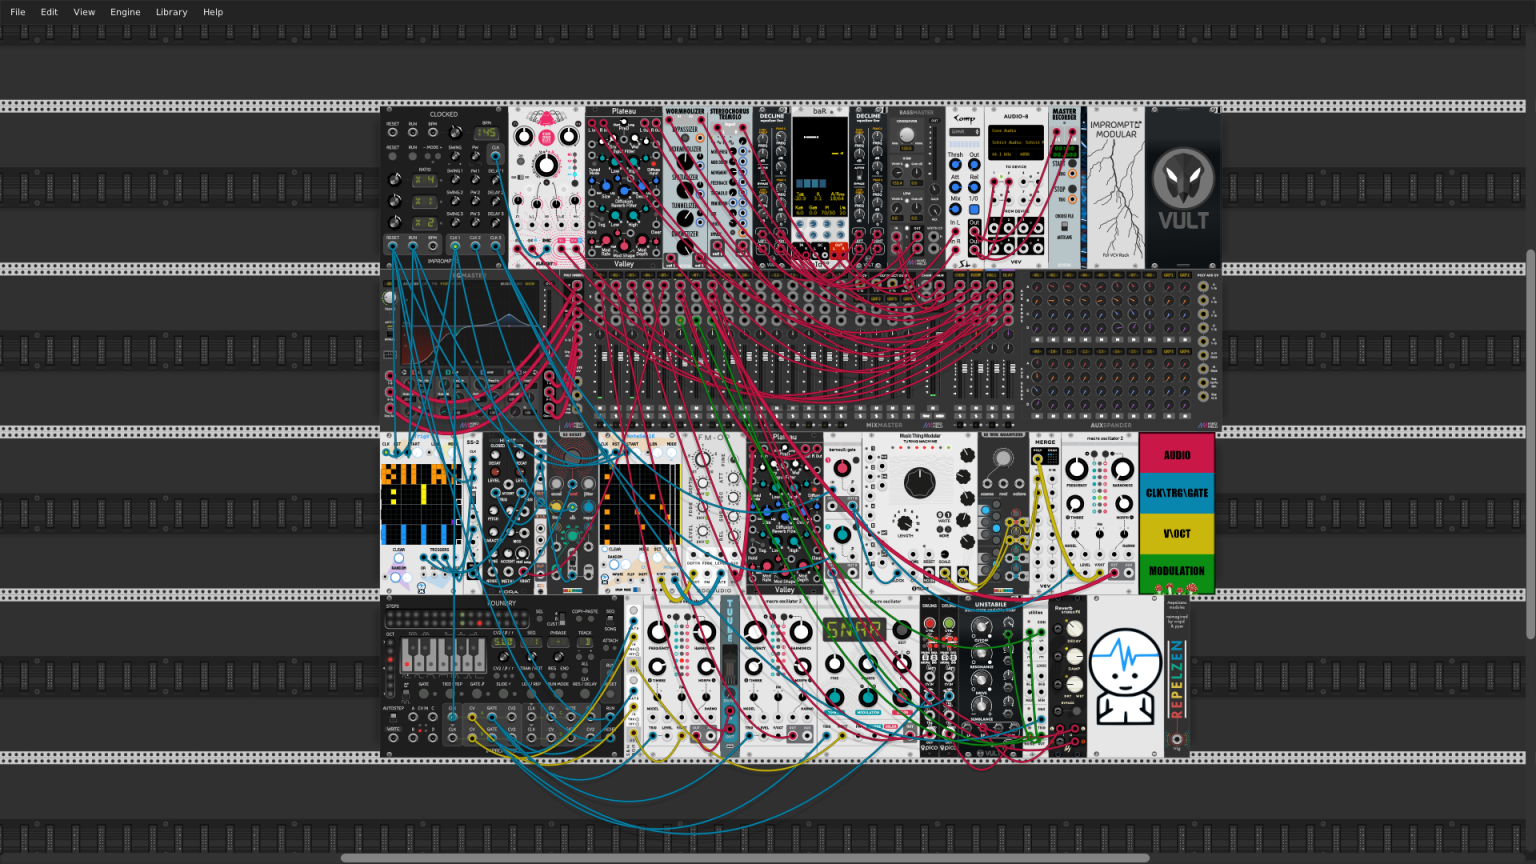Click STOP on the Master Recorder
1536x864 pixels.
[1072, 188]
